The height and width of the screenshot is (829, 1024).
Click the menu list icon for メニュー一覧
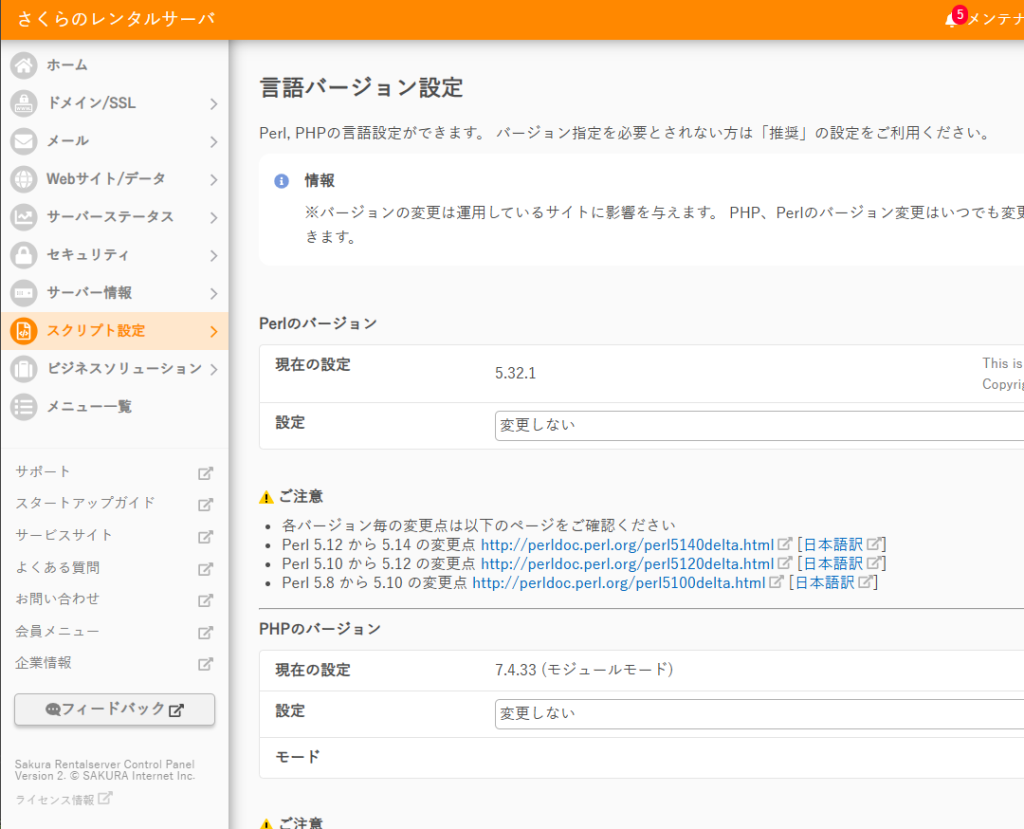(x=24, y=407)
